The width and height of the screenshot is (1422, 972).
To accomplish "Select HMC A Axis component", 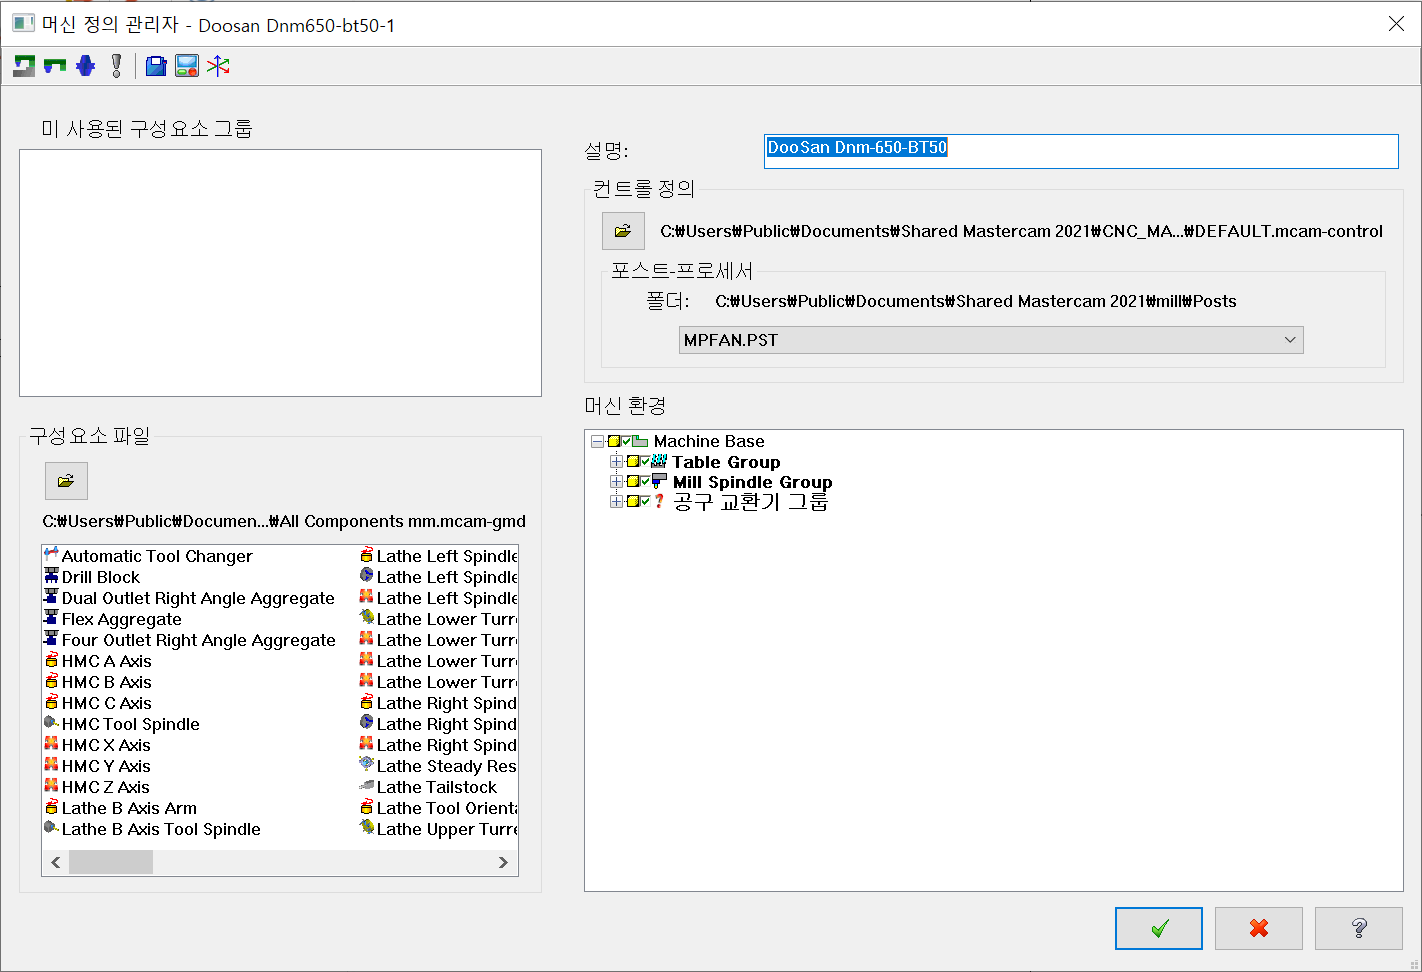I will (x=98, y=661).
